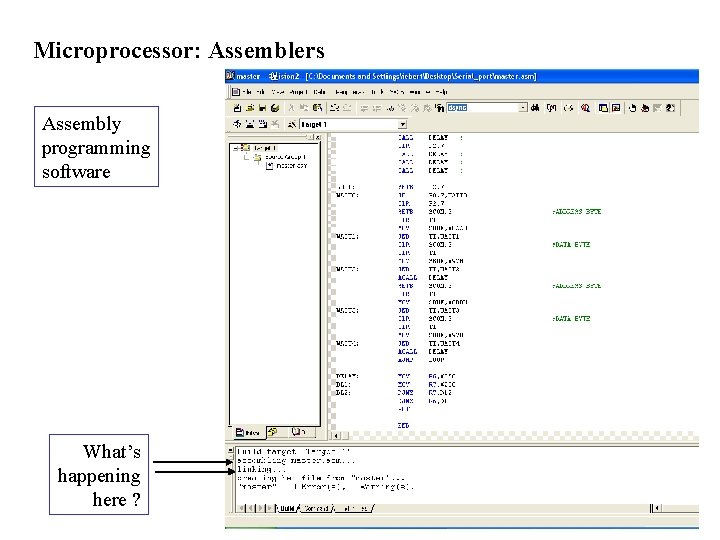The image size is (720, 540).
Task: Click the END directive in the editor
Action: [x=404, y=426]
